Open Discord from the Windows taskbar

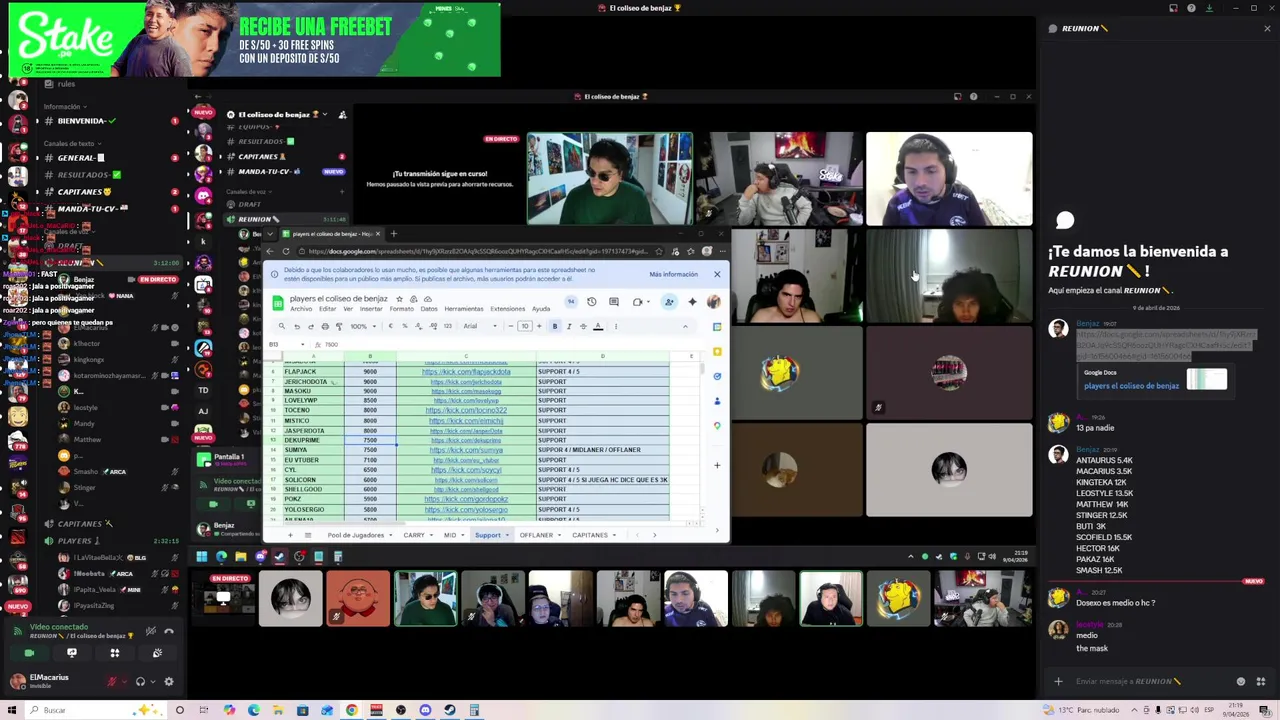[425, 710]
